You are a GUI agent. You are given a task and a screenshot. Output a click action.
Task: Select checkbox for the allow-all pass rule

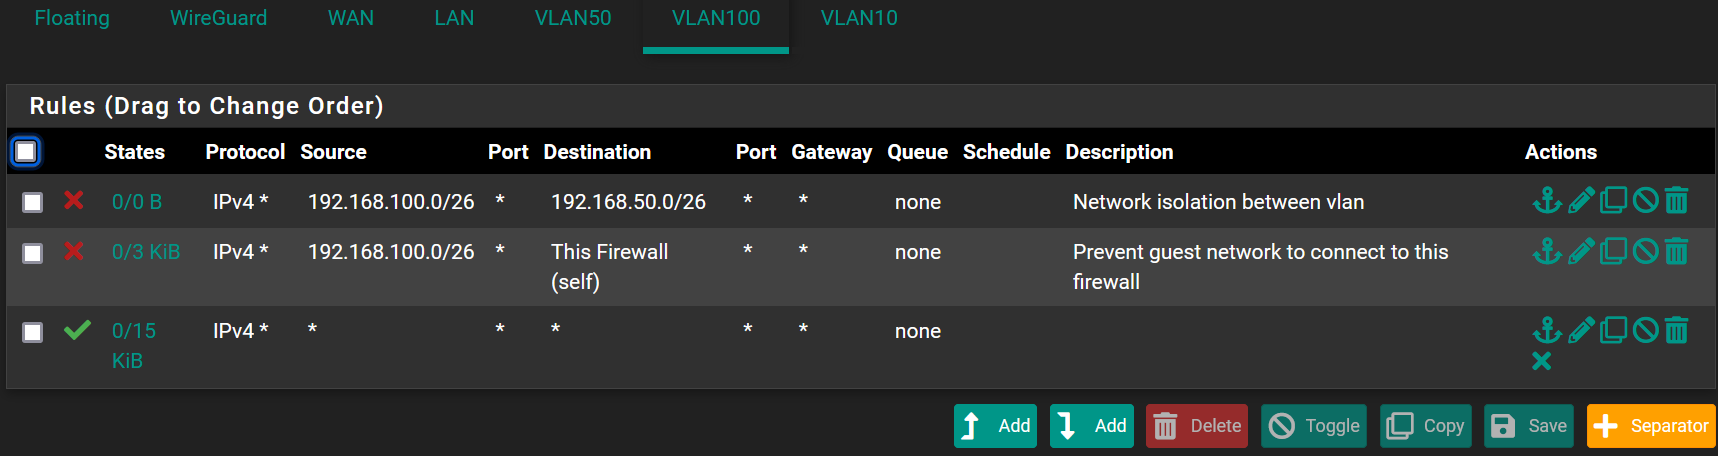(33, 332)
